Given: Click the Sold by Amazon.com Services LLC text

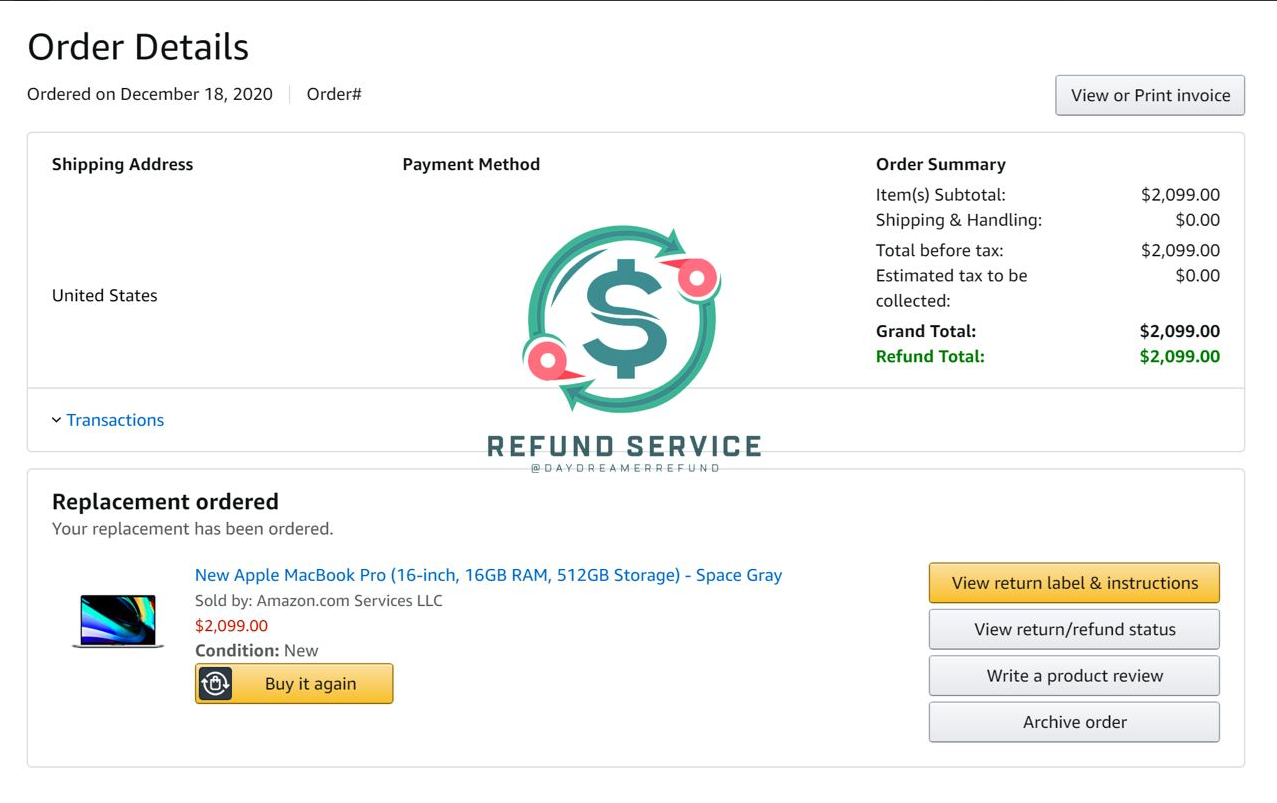Looking at the screenshot, I should pos(319,601).
